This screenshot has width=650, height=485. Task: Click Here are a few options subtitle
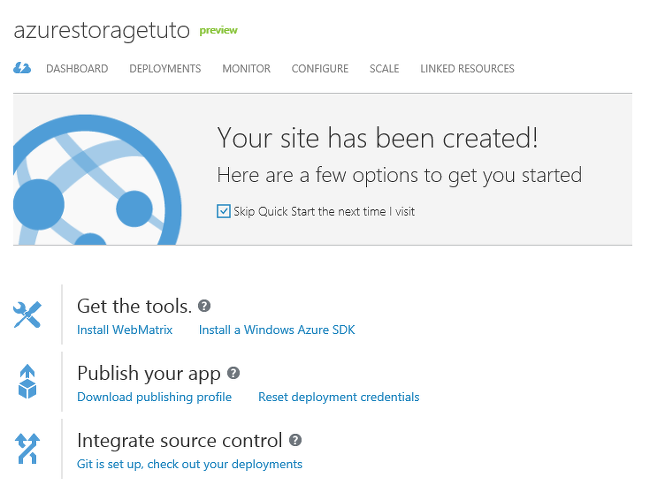click(399, 175)
